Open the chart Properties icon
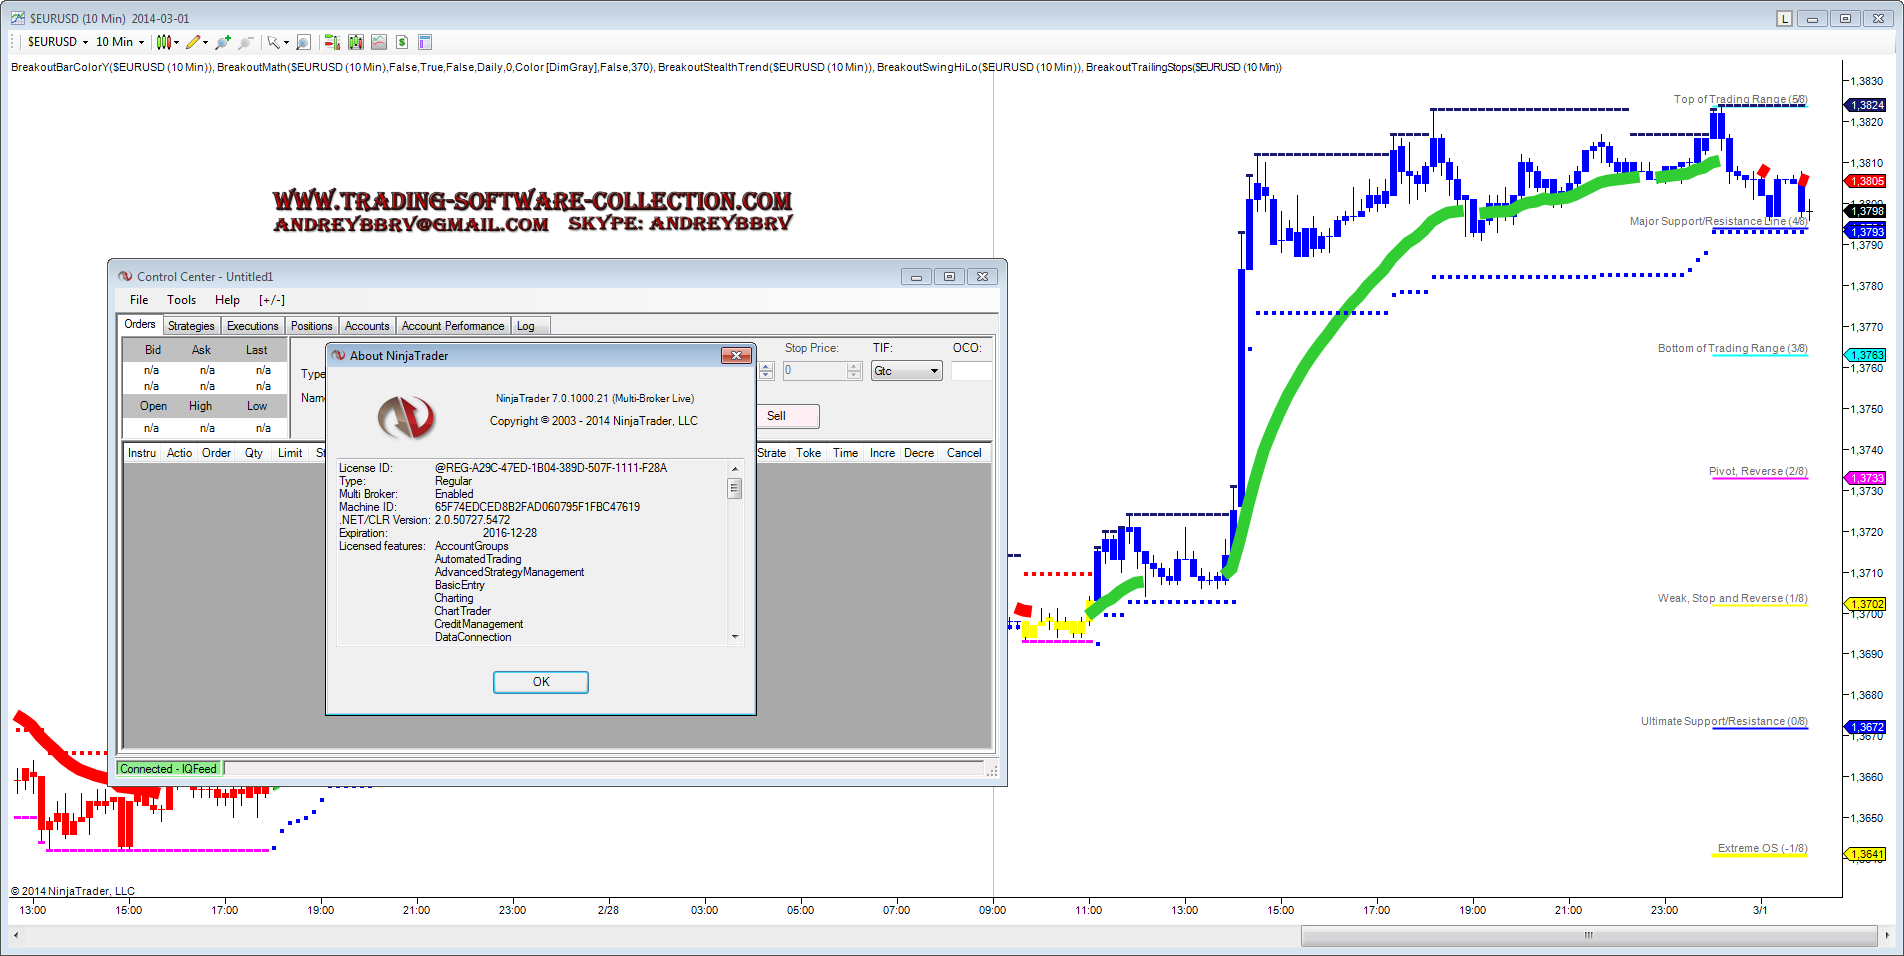1904x956 pixels. pyautogui.click(x=425, y=42)
